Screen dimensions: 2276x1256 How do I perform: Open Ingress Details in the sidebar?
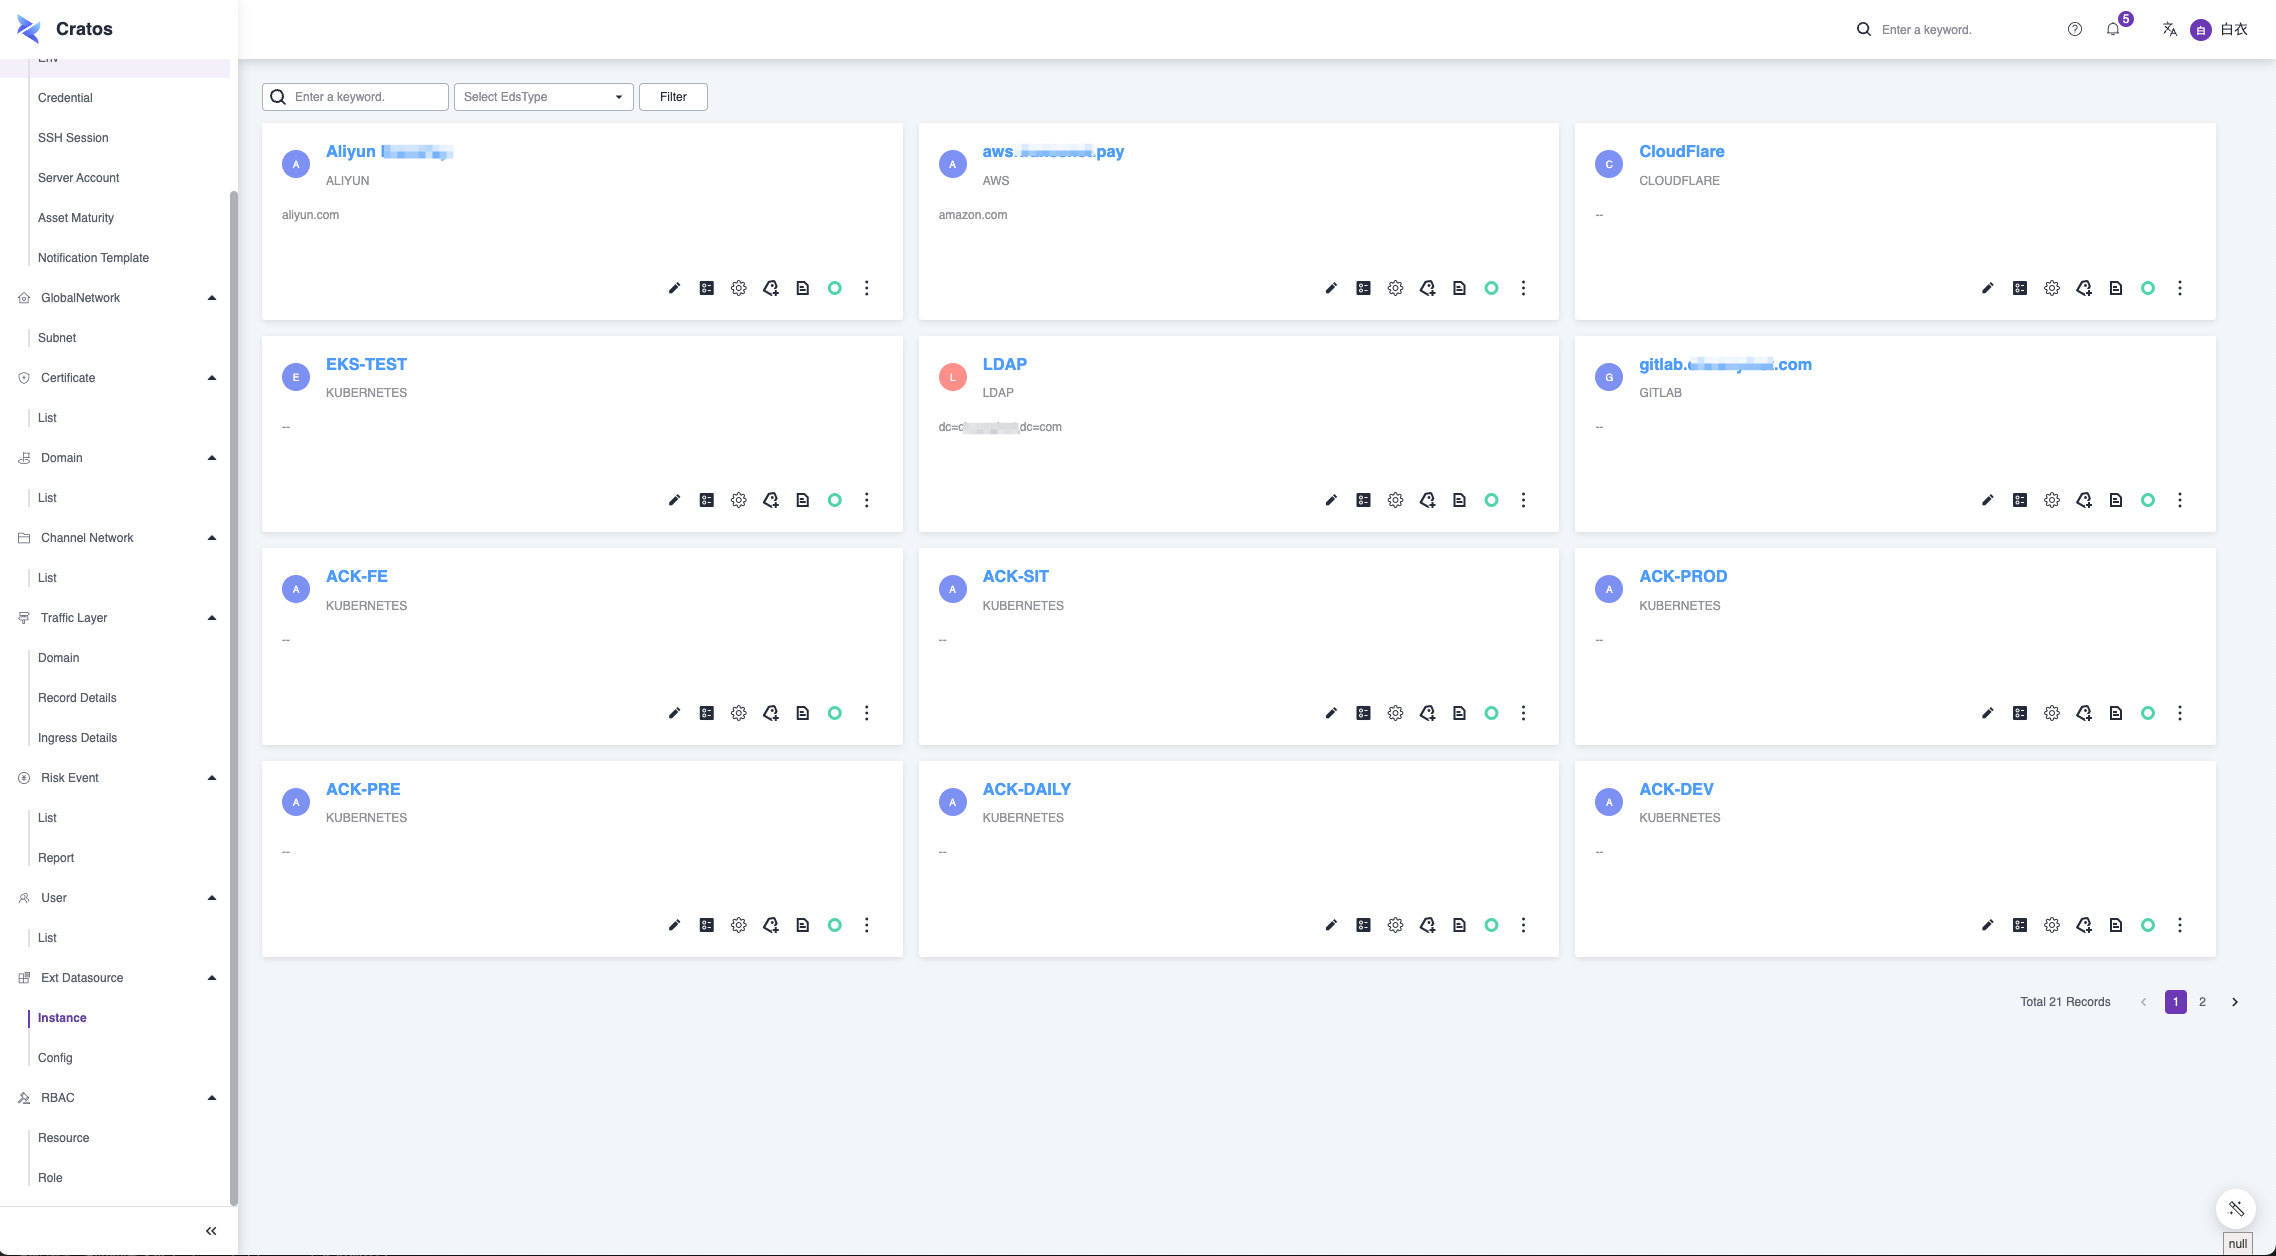click(x=77, y=738)
